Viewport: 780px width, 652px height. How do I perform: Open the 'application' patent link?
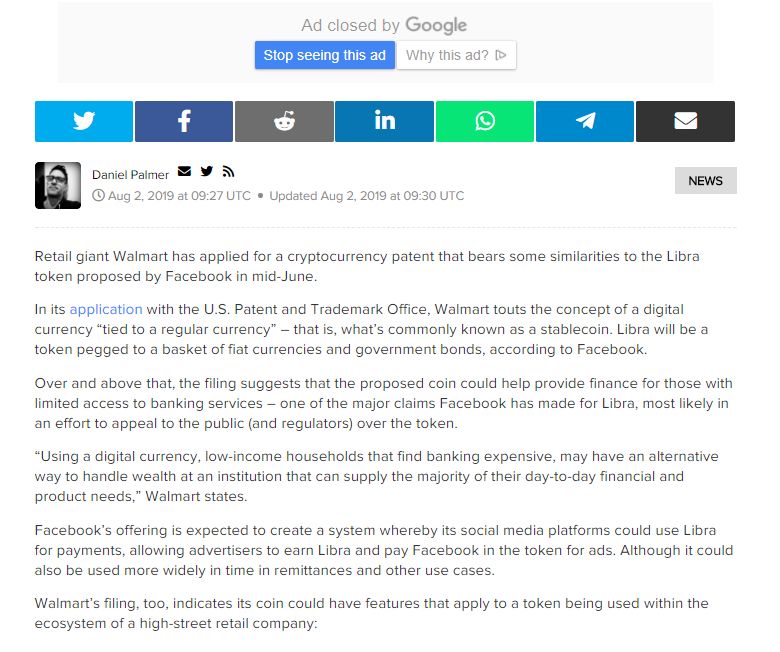[x=106, y=309]
